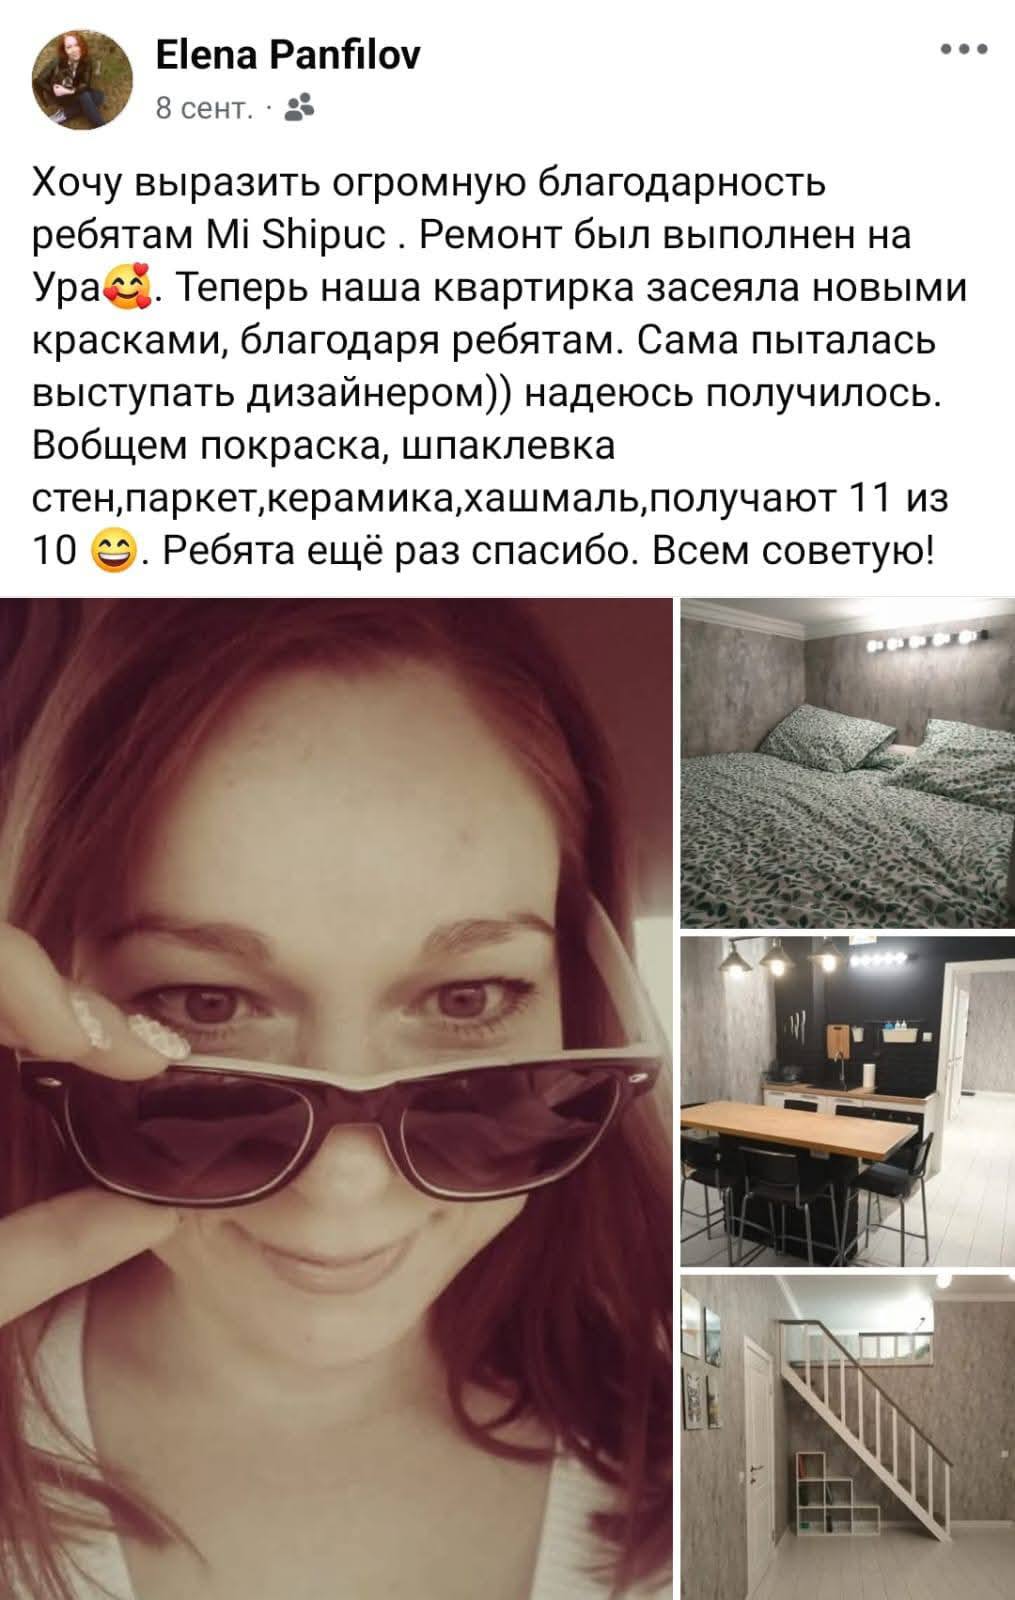Click the friends audience icon beside the date
The image size is (1015, 1600).
tap(300, 107)
